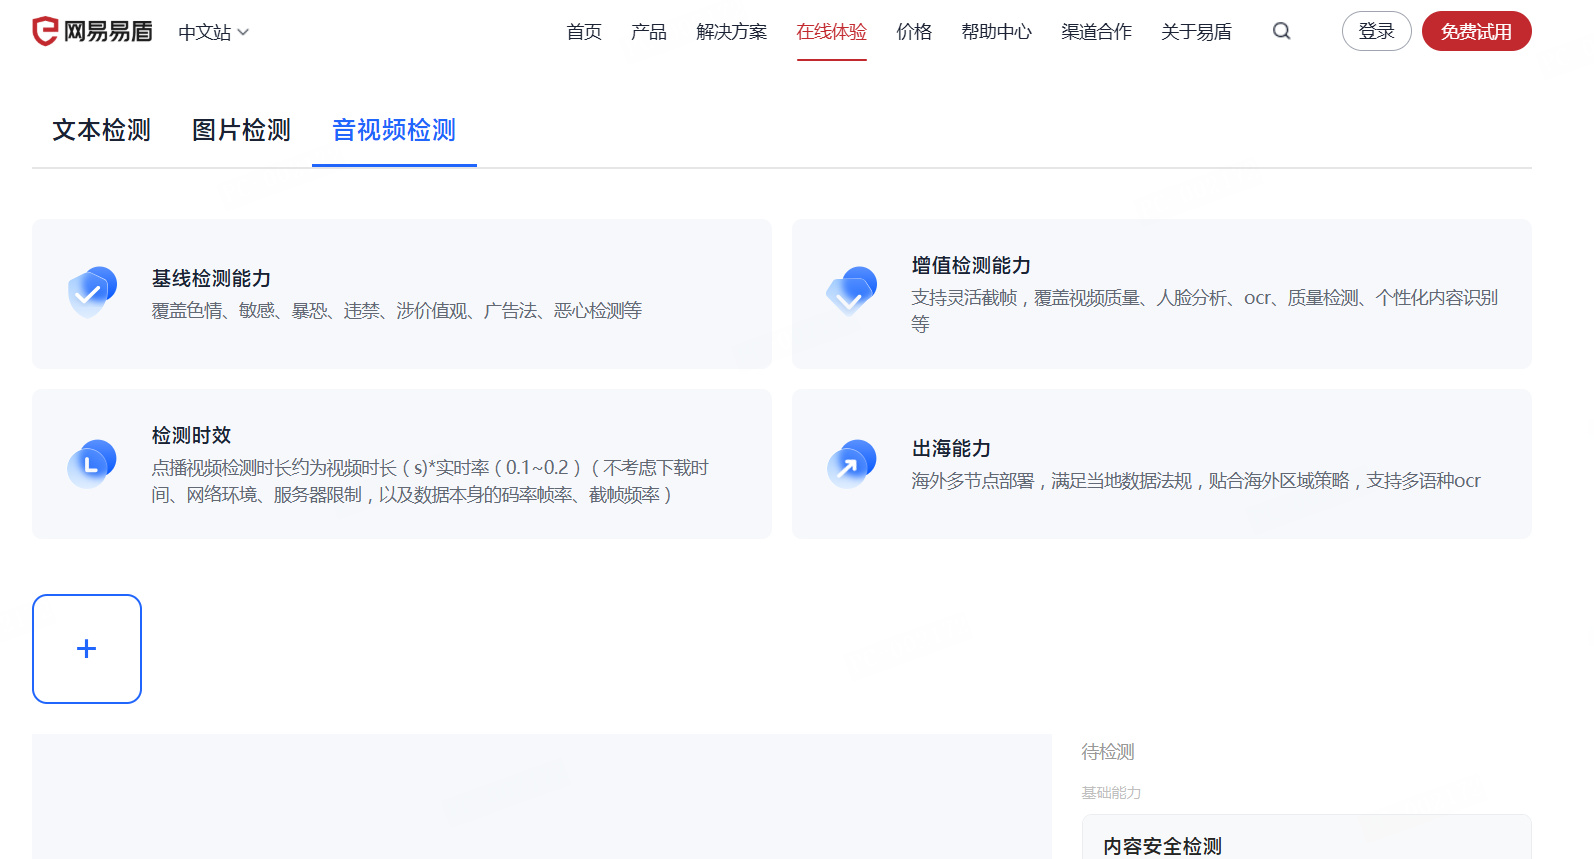Click the 免费试用 button
1594x859 pixels.
pos(1476,31)
